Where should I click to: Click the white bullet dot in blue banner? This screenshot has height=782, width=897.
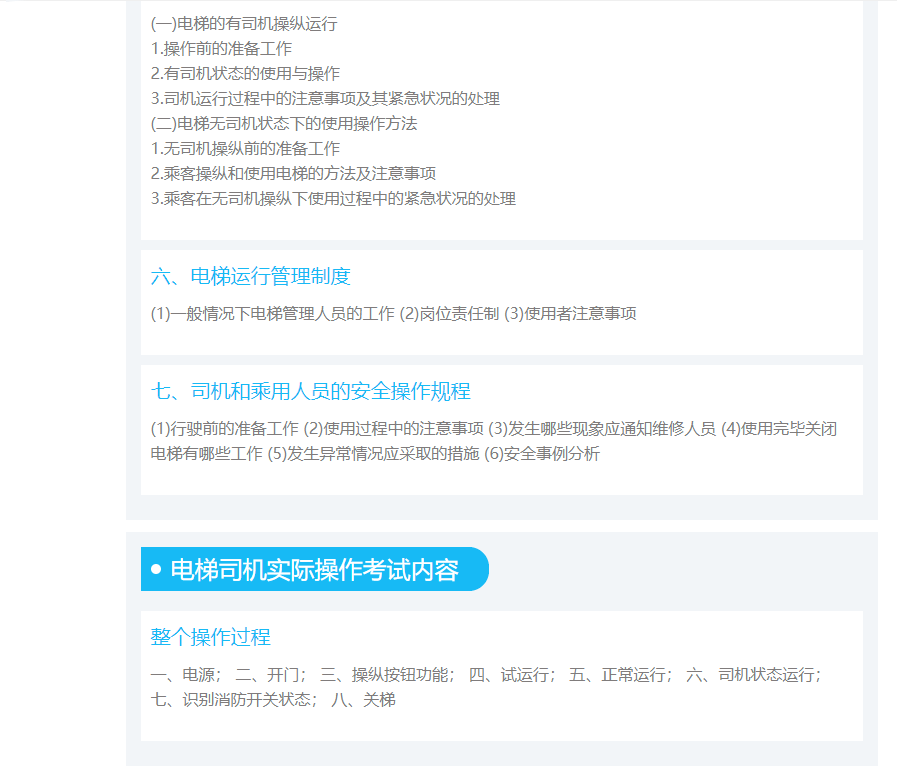pos(156,570)
